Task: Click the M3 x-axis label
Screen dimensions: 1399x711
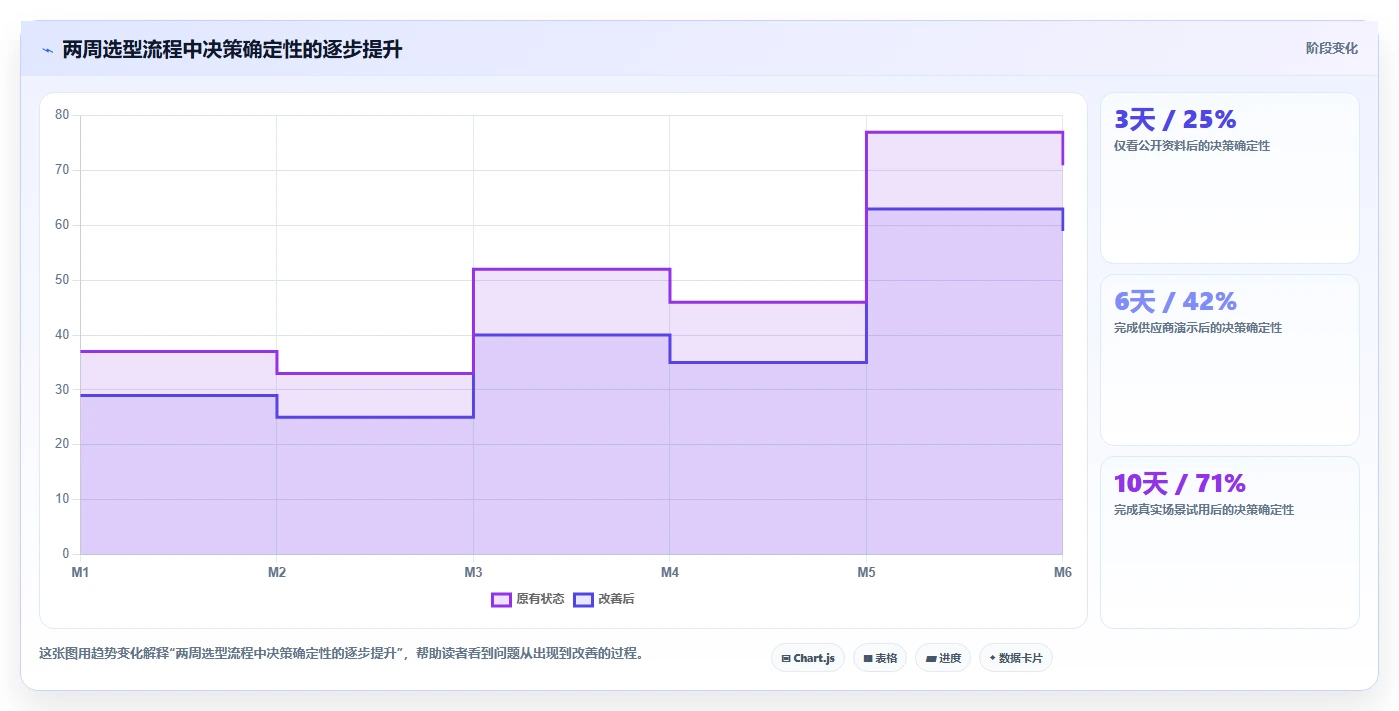Action: pos(473,573)
